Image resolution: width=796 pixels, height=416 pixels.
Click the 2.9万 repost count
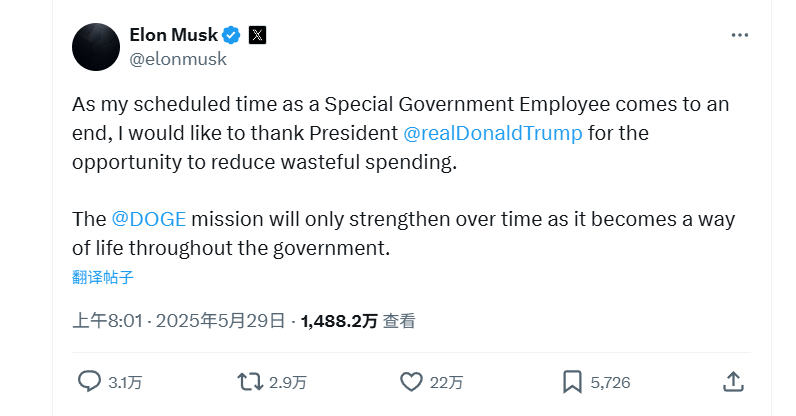(287, 382)
